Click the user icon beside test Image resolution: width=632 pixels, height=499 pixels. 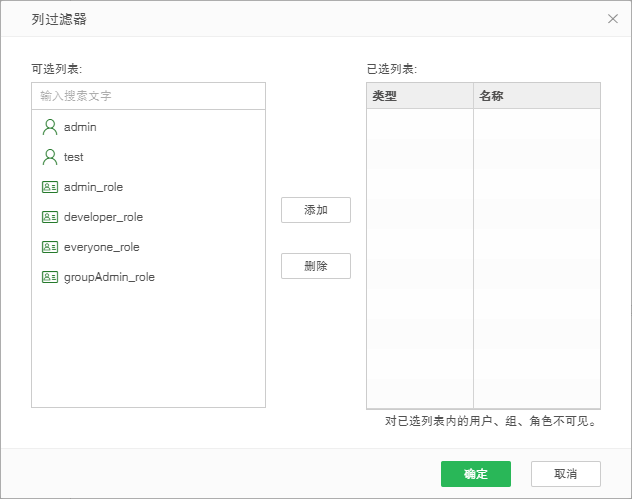coord(50,157)
